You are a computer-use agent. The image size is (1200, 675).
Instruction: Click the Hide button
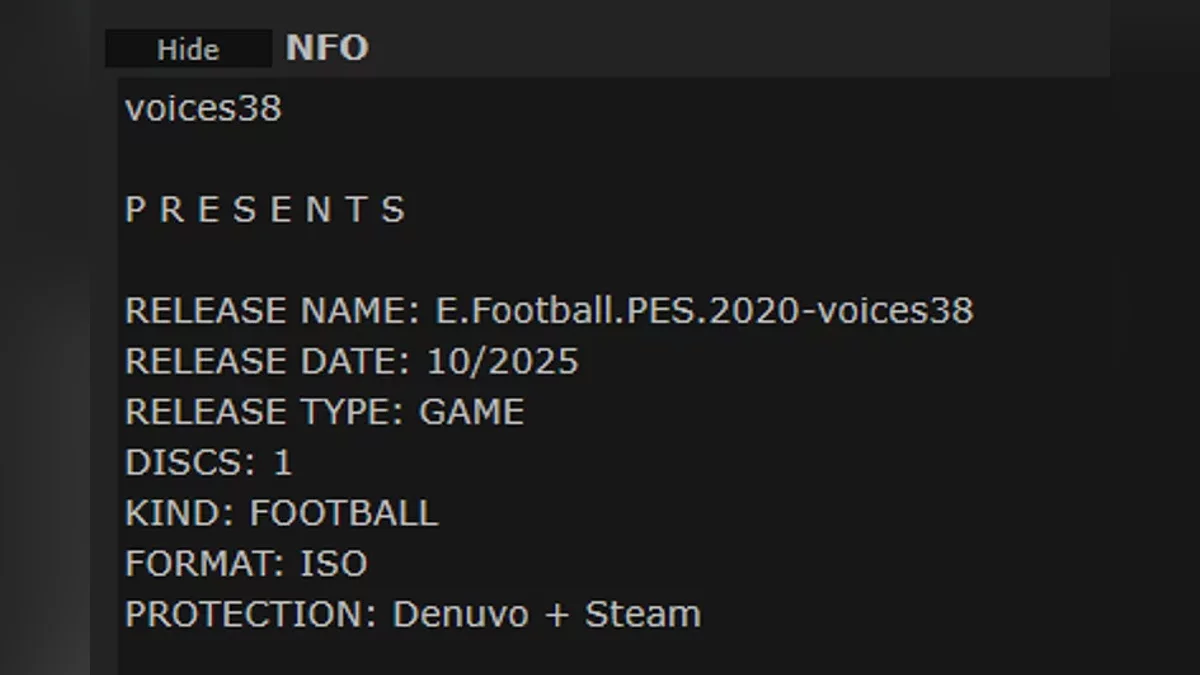(x=188, y=49)
